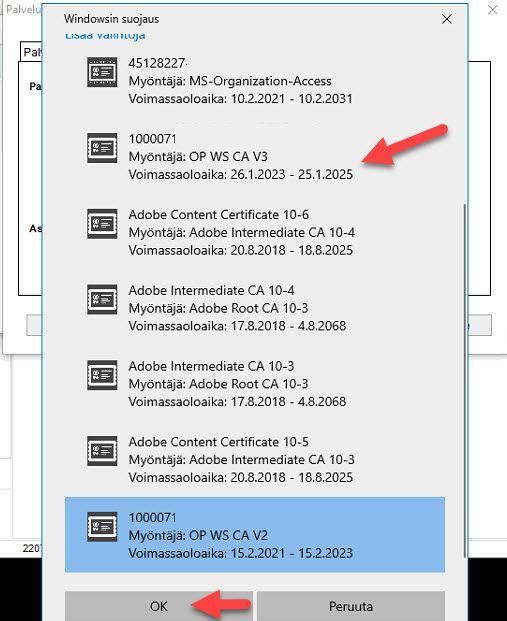Cancel with the Peruuta button
507x621 pixels.
[x=351, y=606]
